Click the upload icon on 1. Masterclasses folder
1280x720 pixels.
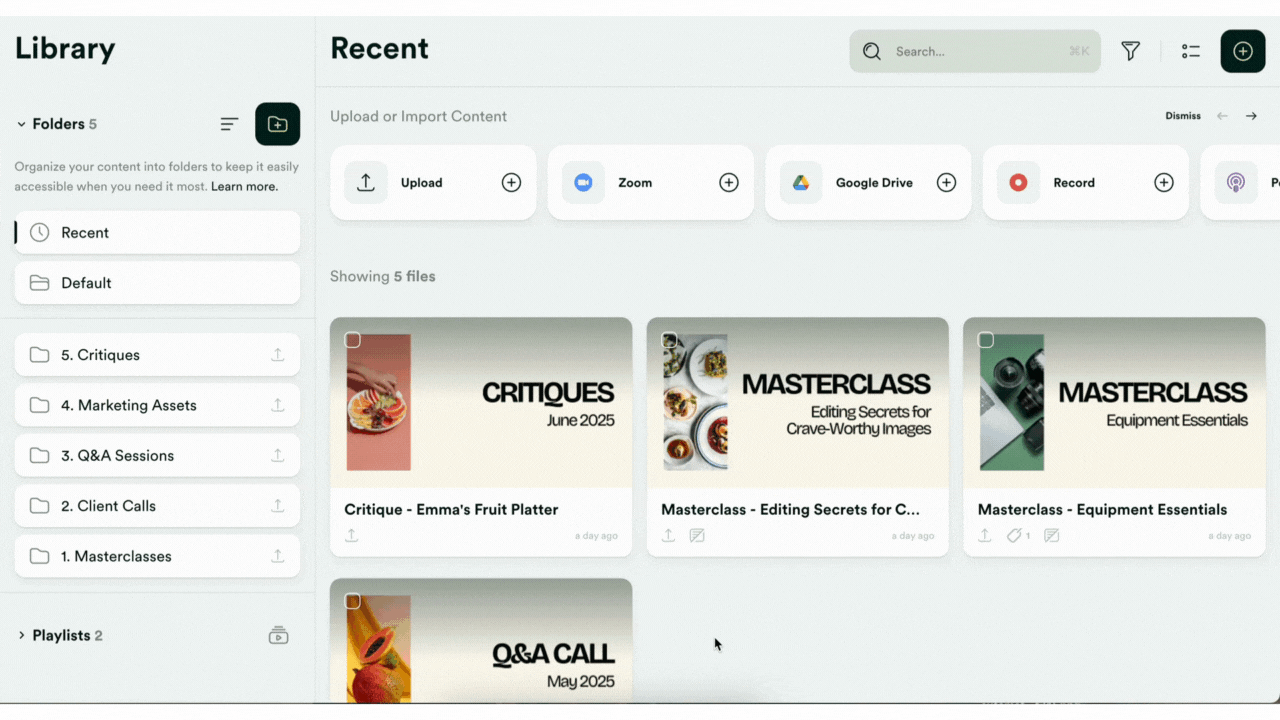[x=278, y=556]
